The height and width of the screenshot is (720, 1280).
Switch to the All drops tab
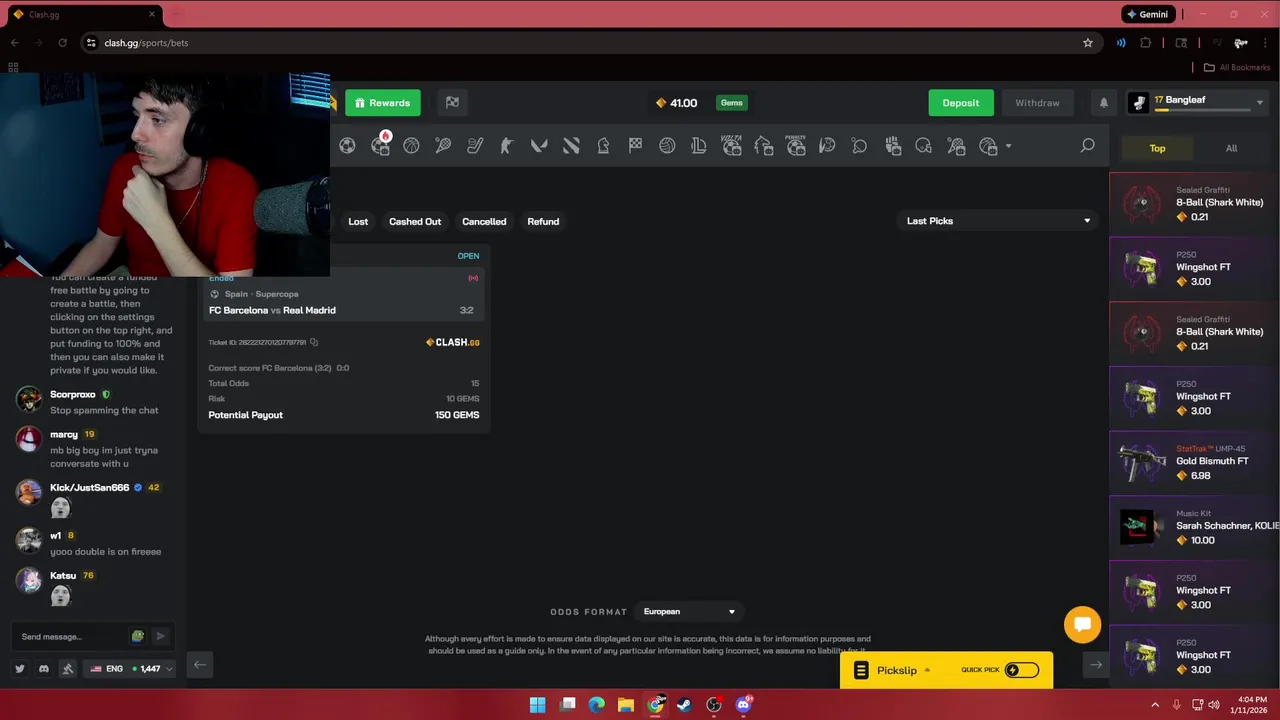pos(1231,148)
